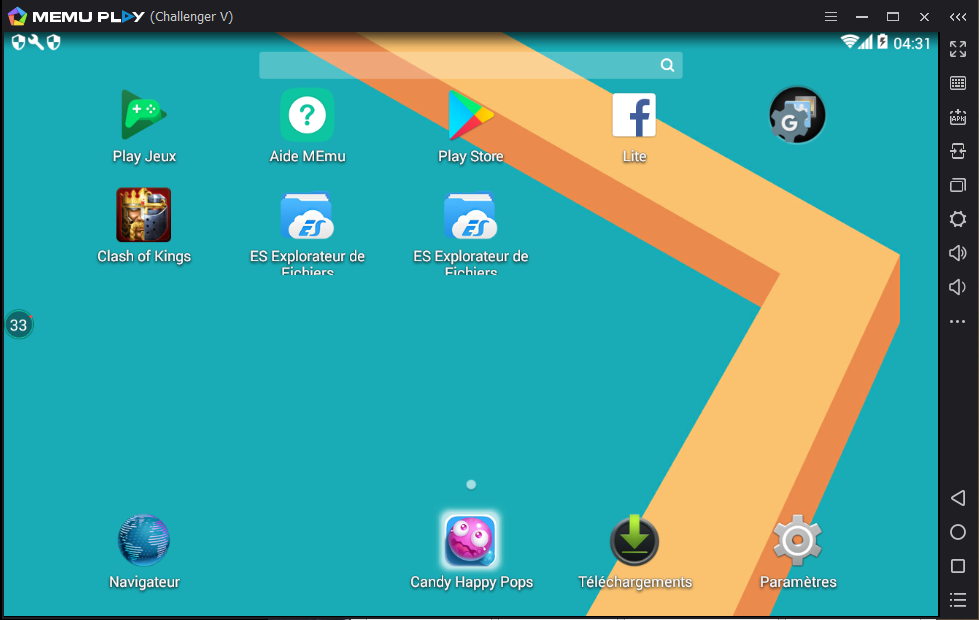Click the 04:31 clock

tap(912, 43)
